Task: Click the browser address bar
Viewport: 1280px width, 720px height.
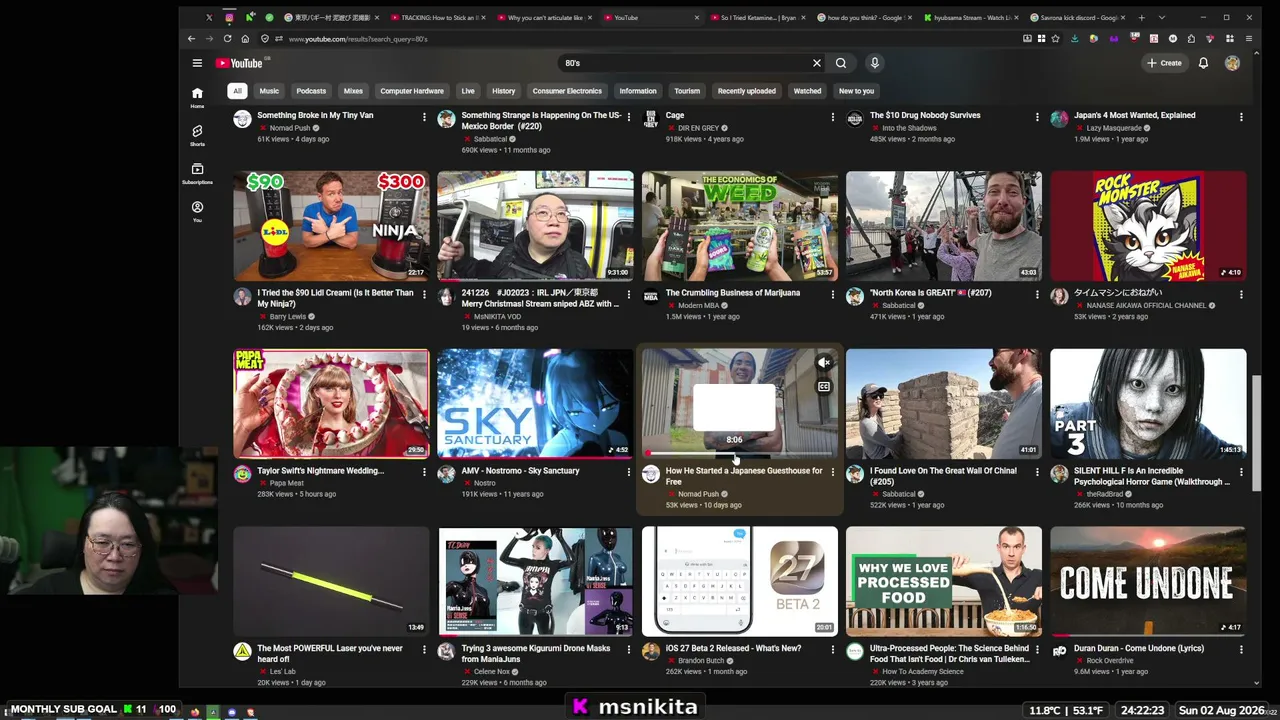Action: click(650, 39)
